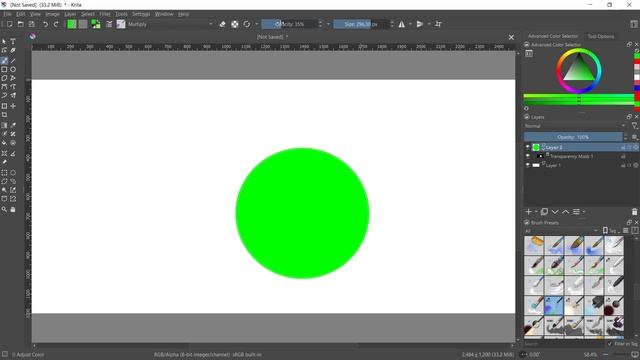Viewport: 640px width, 360px height.
Task: Move layer down with the down arrow
Action: pos(555,211)
